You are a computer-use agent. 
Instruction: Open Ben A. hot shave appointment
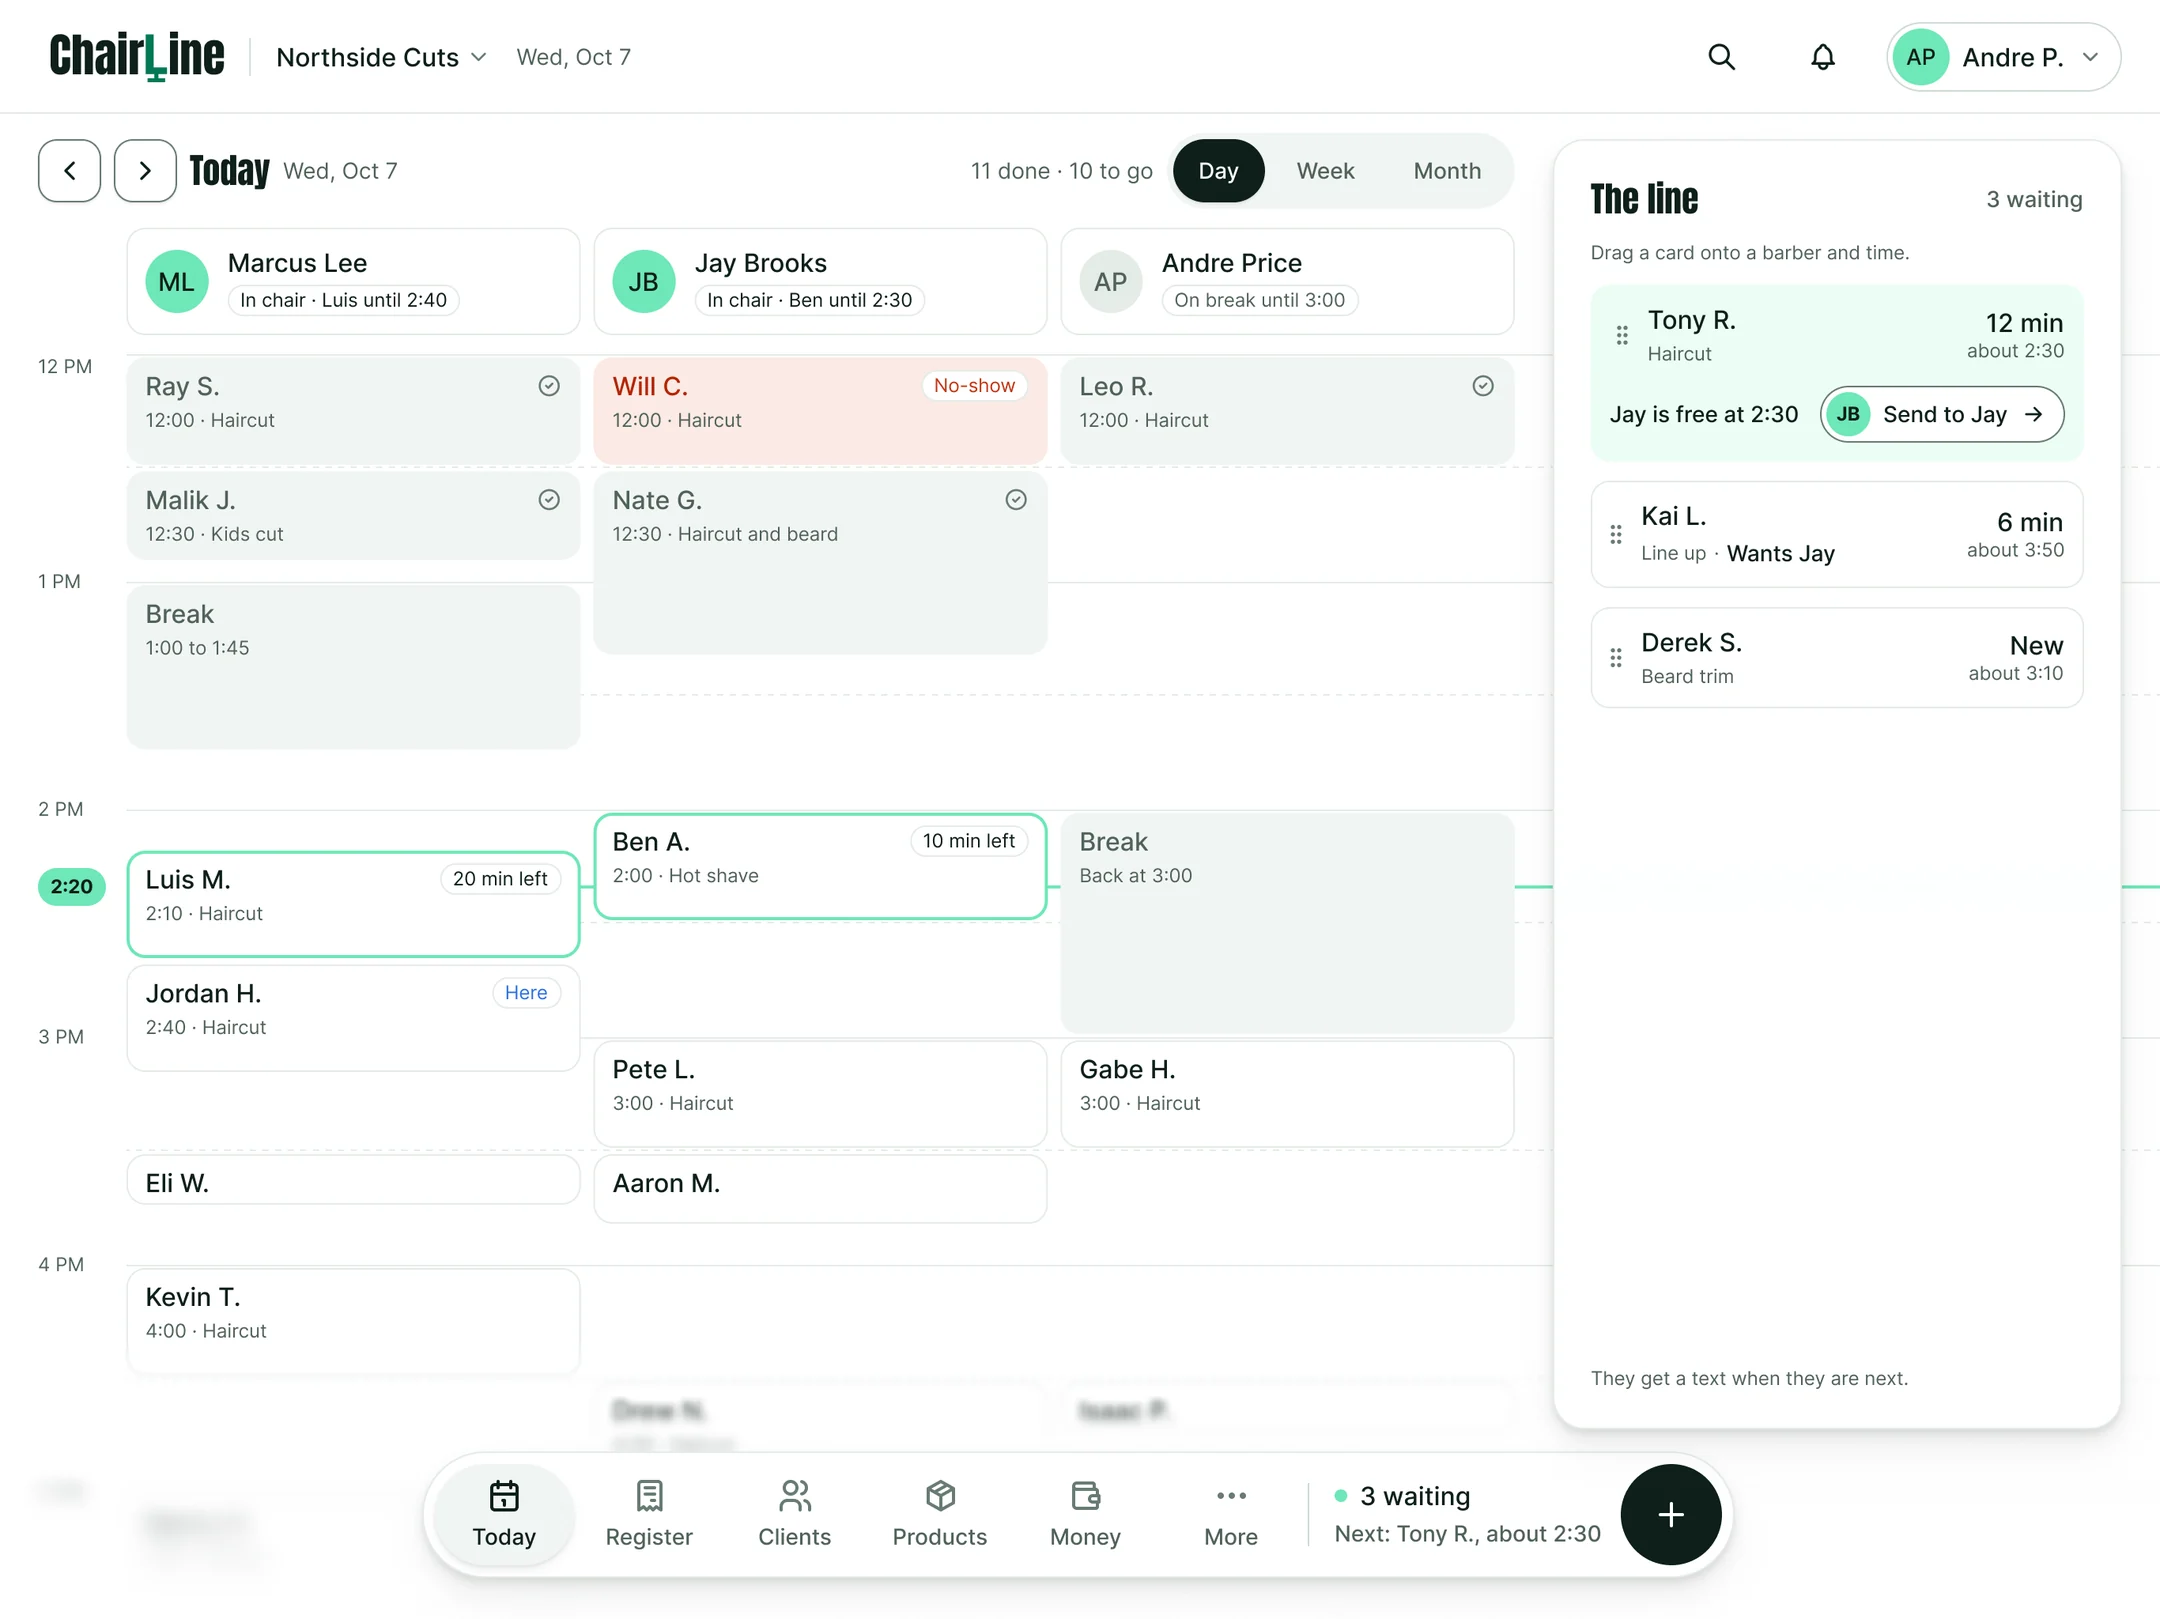click(x=820, y=866)
